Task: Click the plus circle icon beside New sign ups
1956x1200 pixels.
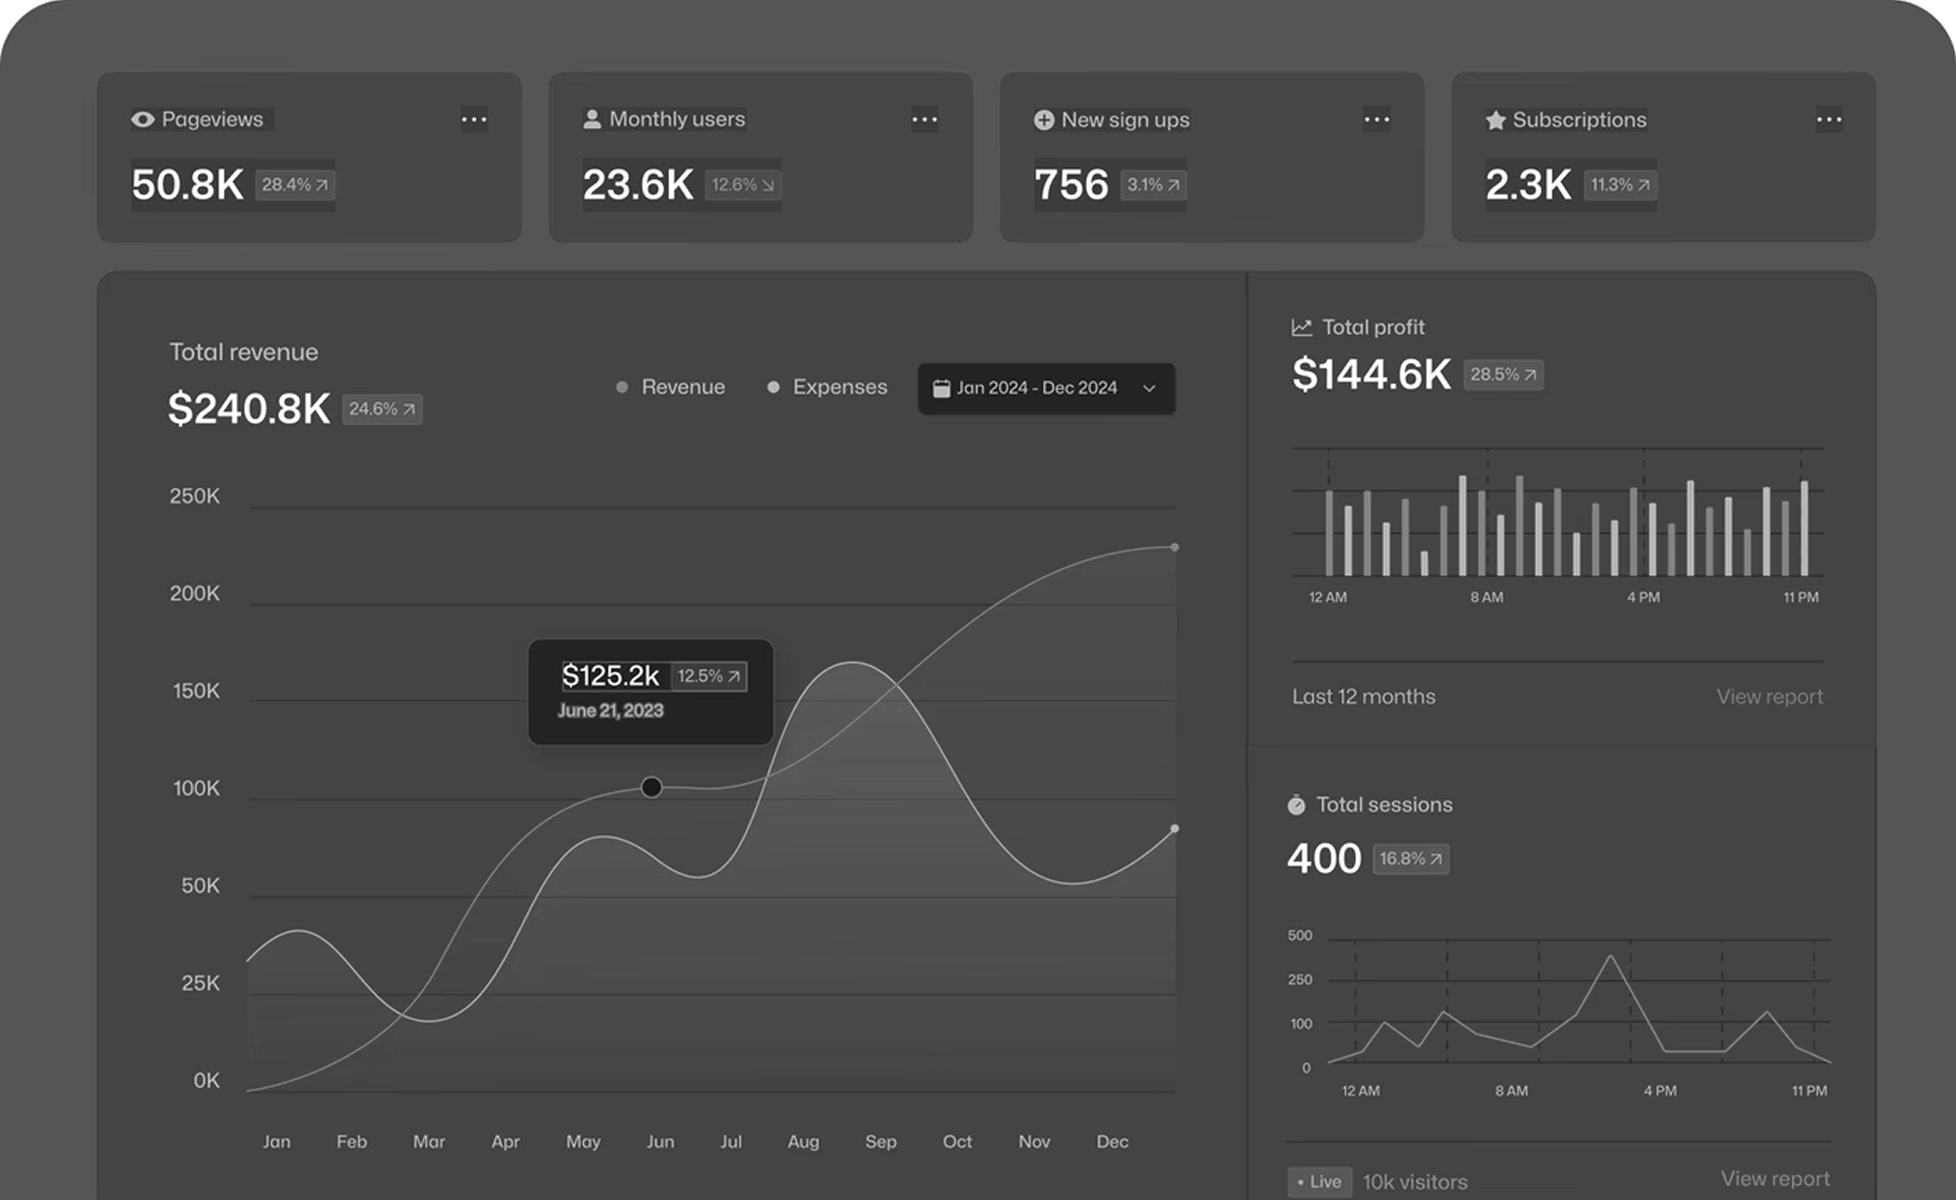Action: [1044, 120]
